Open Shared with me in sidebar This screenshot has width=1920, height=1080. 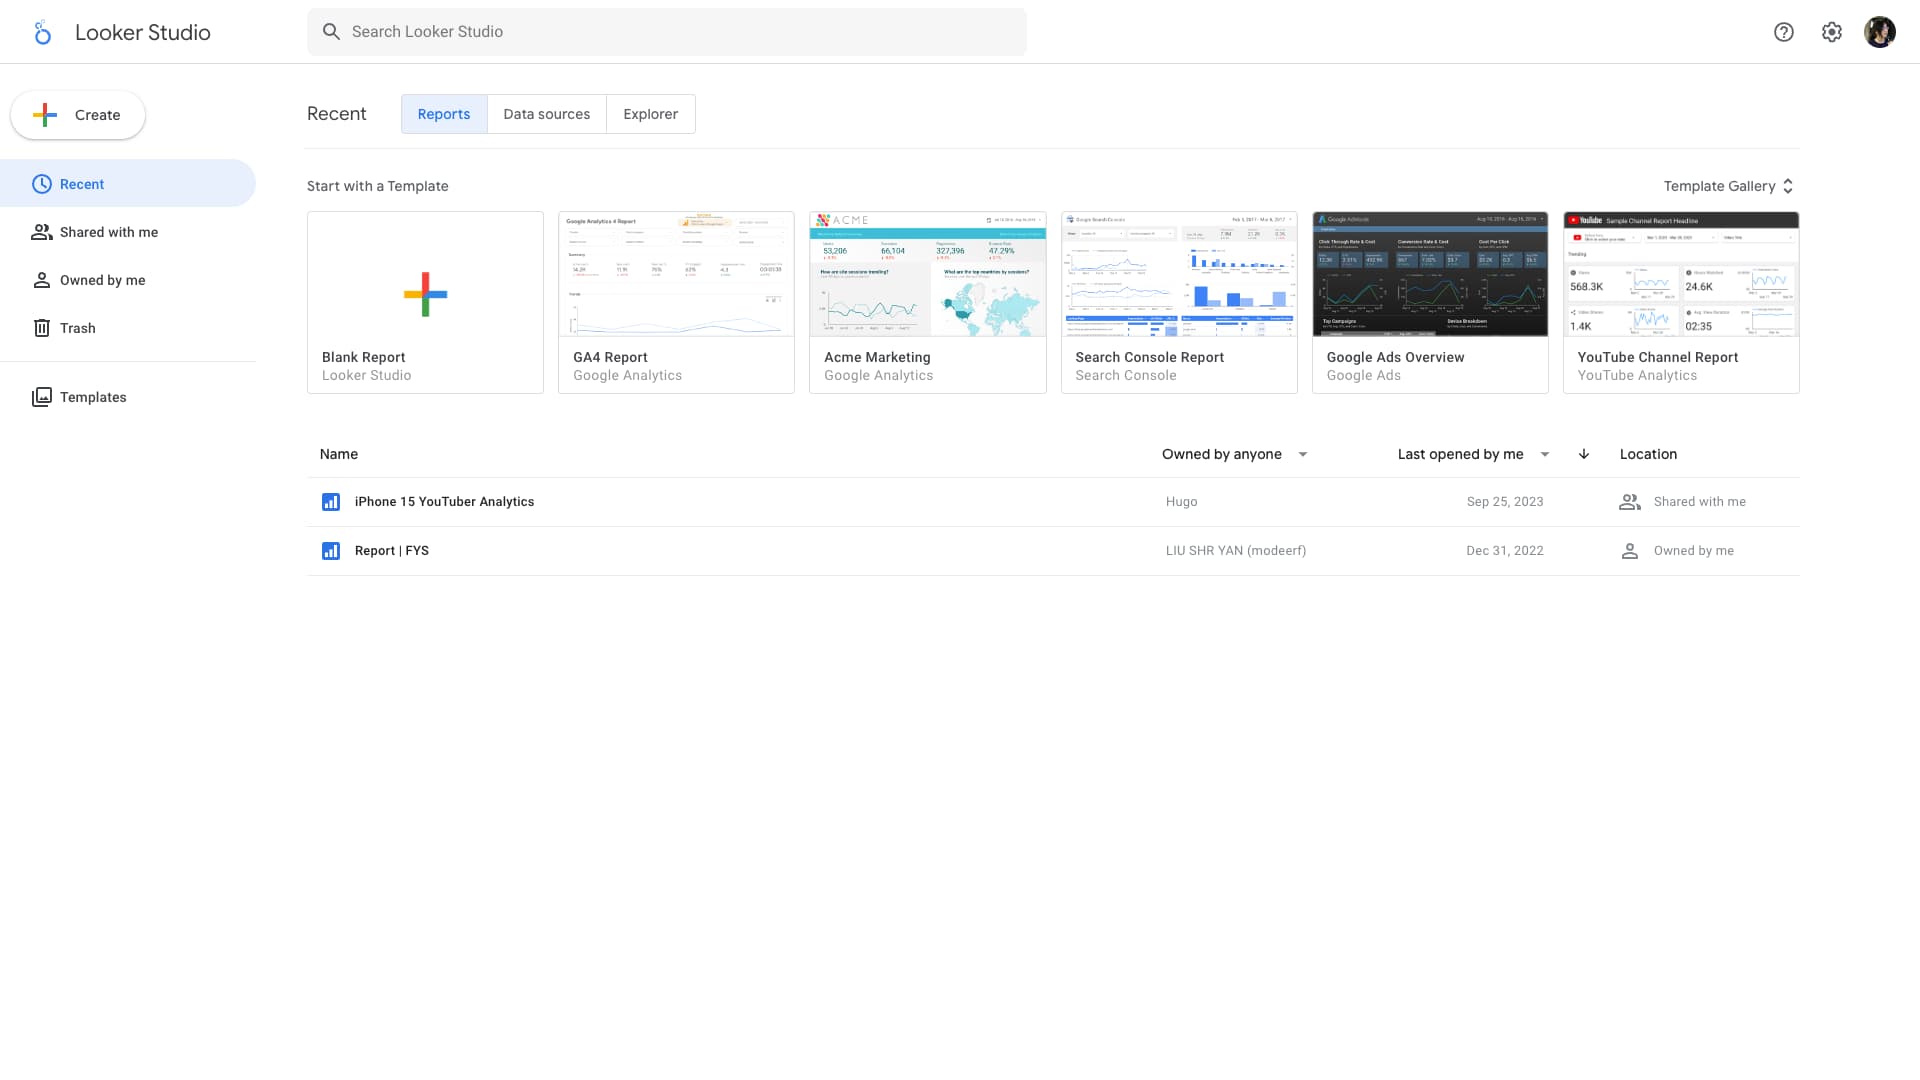(128, 232)
